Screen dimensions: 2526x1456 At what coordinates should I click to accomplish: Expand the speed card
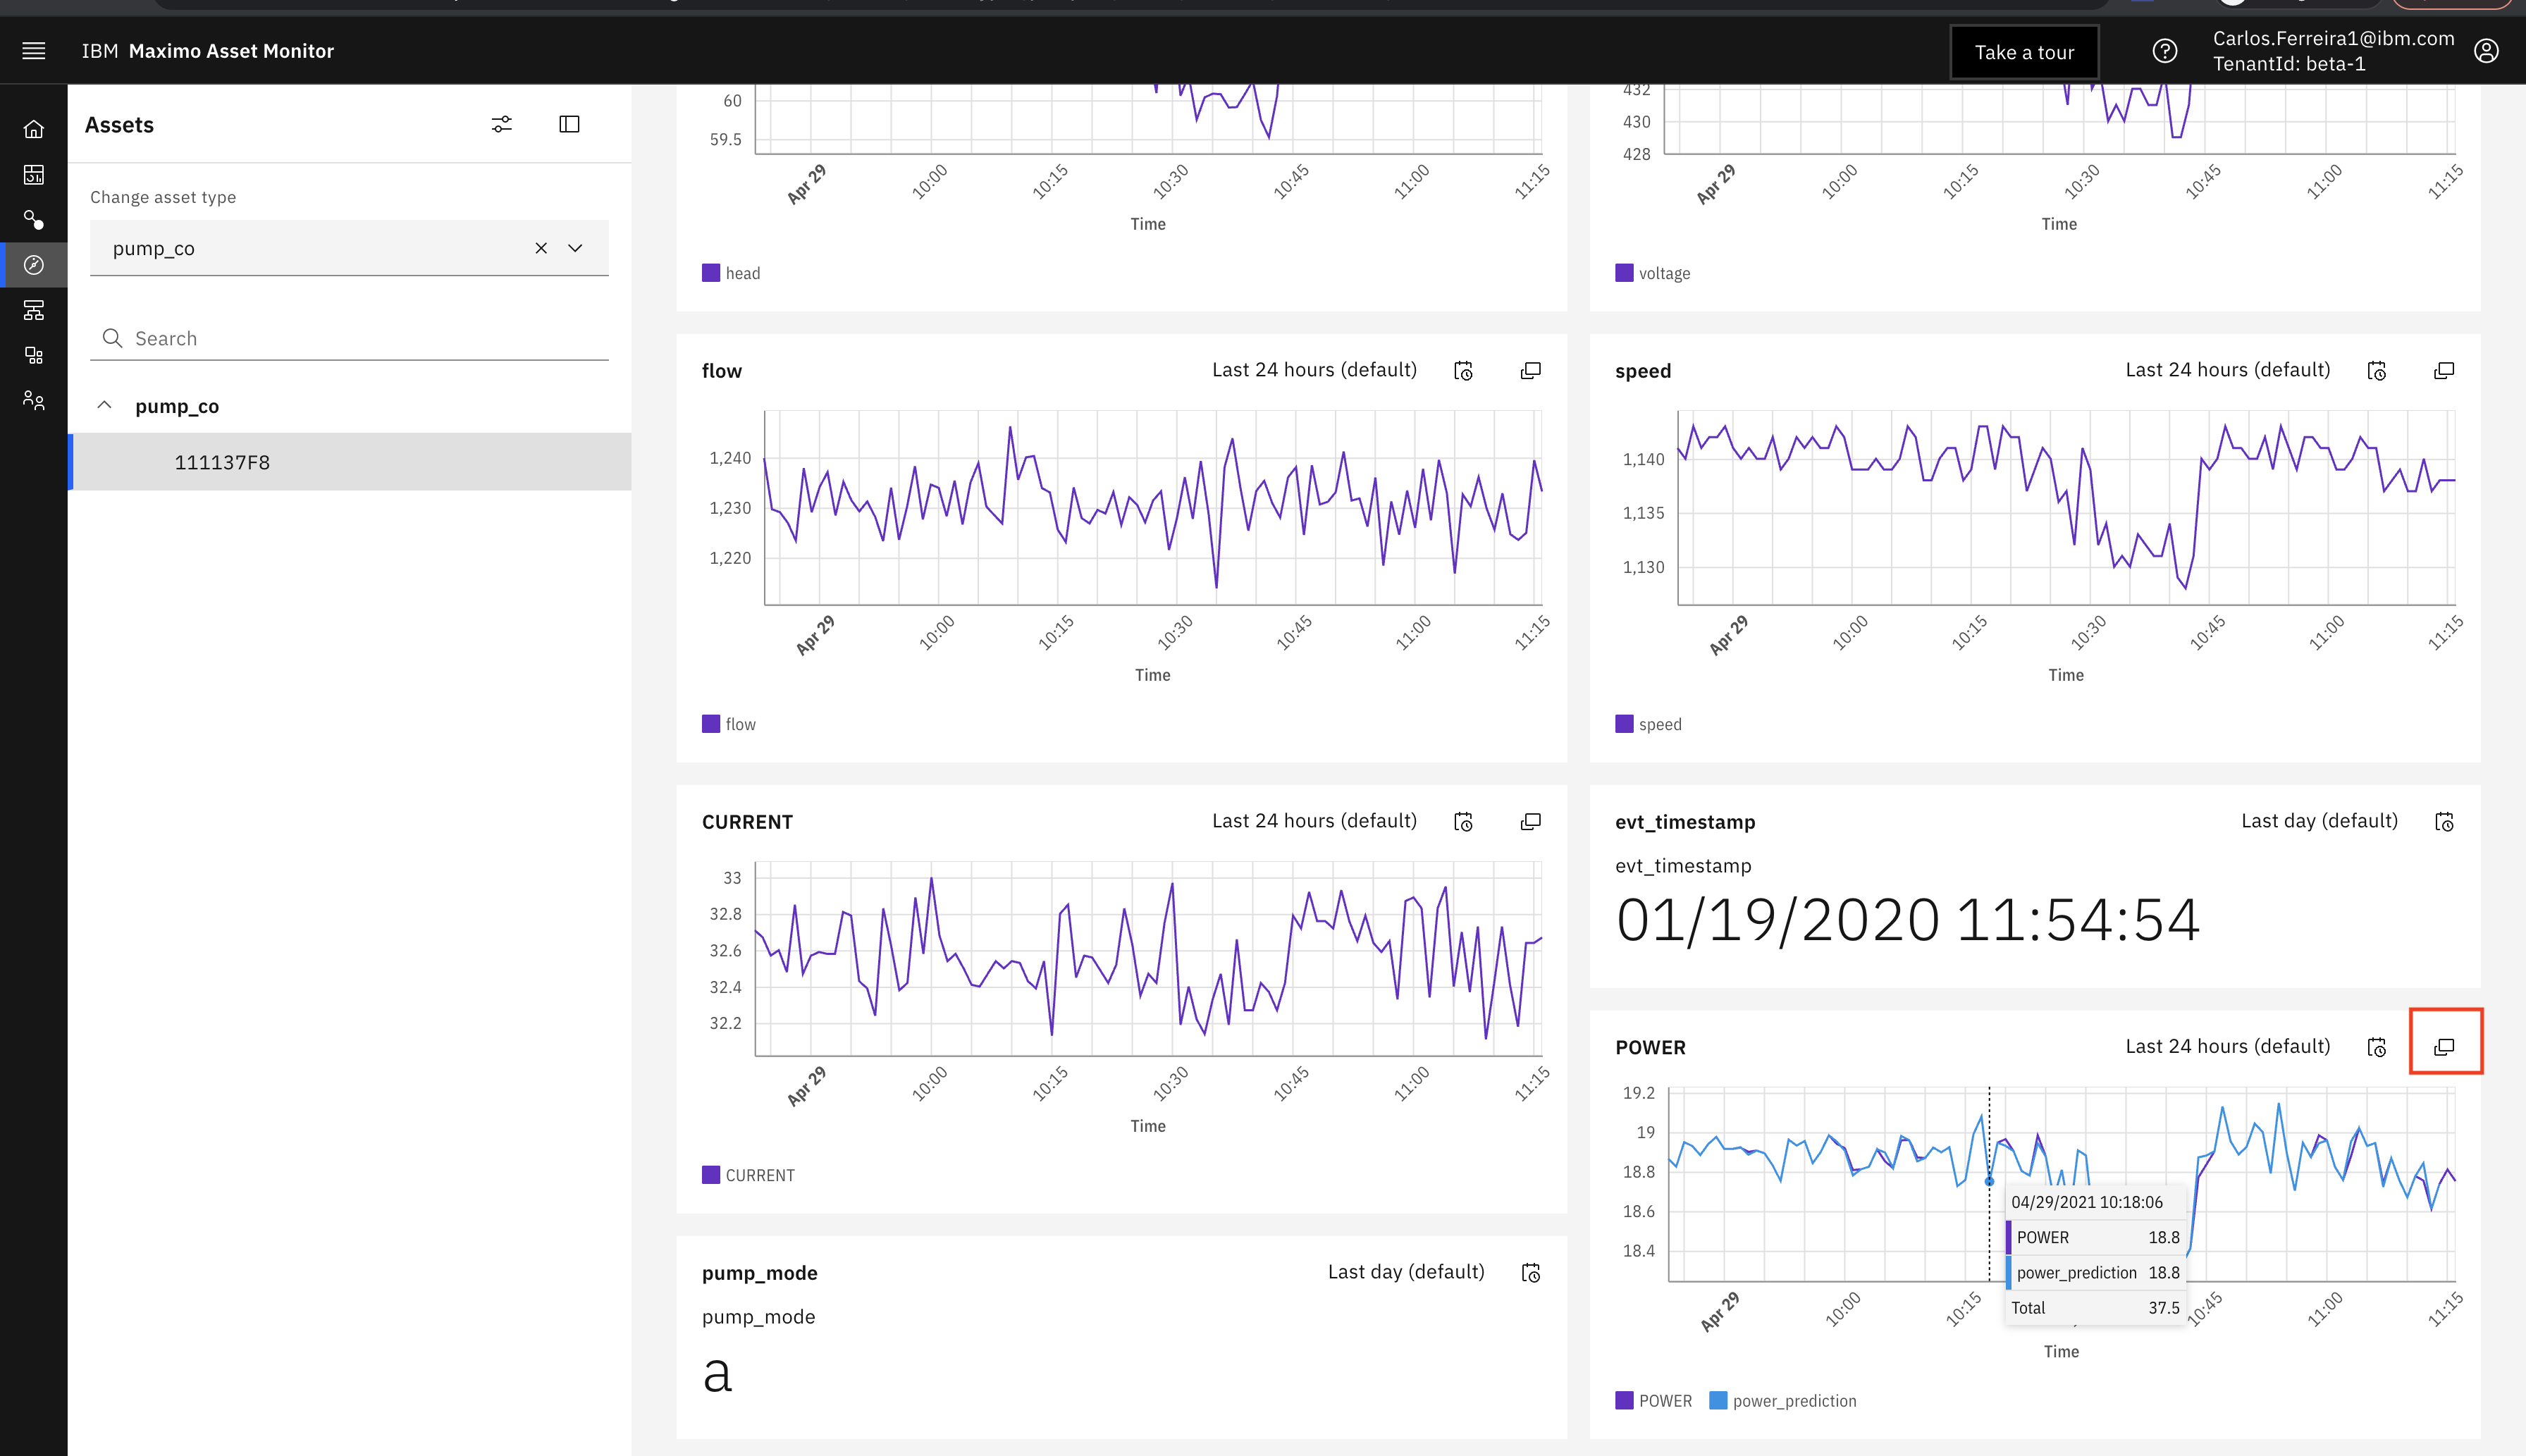[x=2444, y=371]
